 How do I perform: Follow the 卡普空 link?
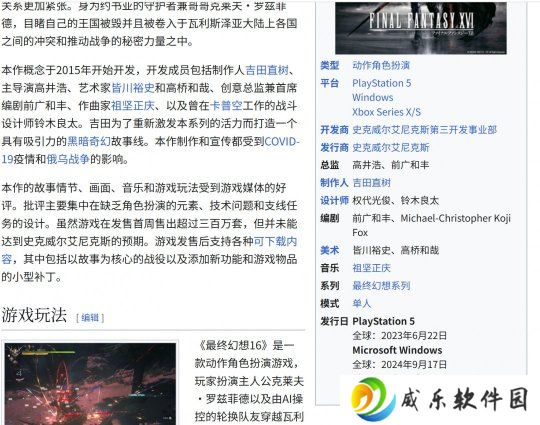tap(226, 106)
